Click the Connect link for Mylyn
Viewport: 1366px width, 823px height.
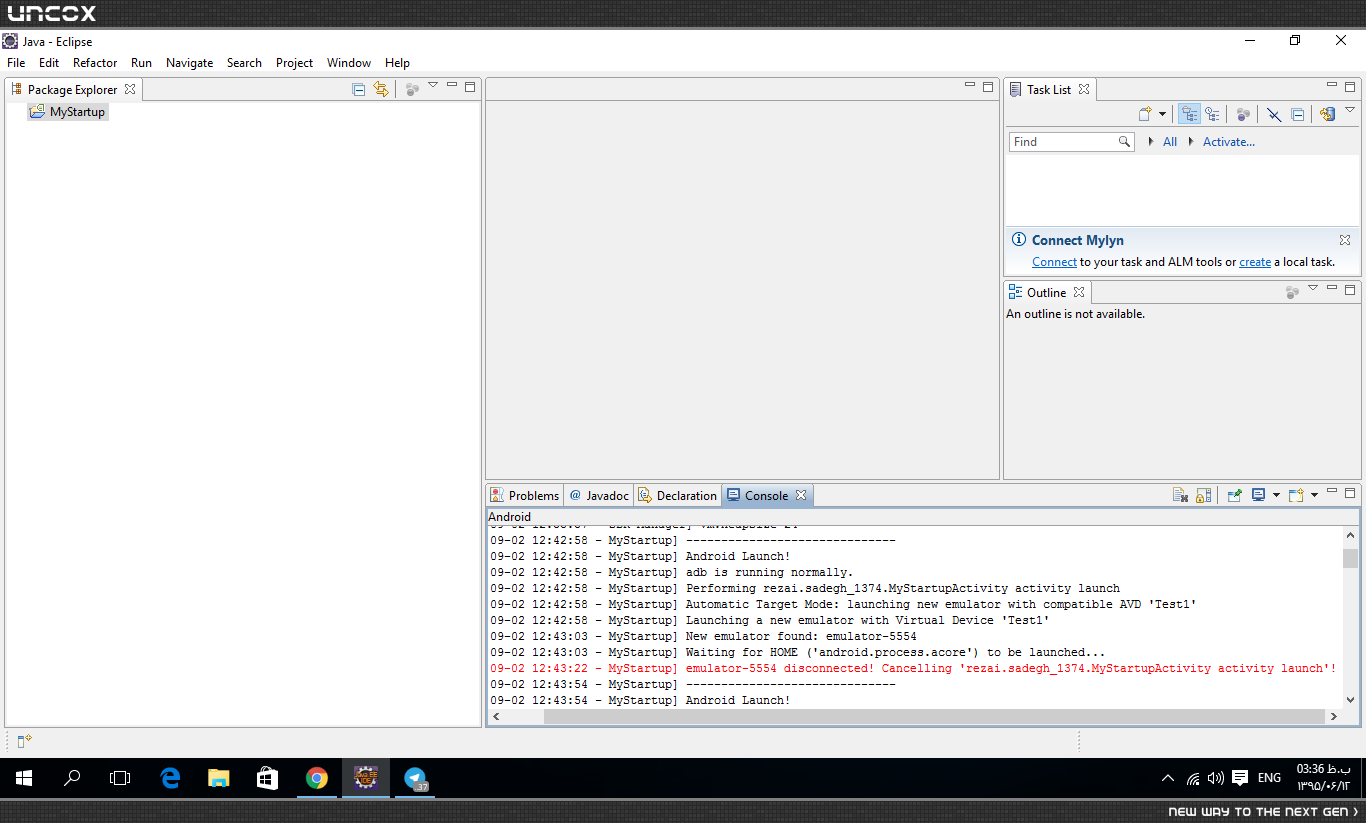(1054, 262)
